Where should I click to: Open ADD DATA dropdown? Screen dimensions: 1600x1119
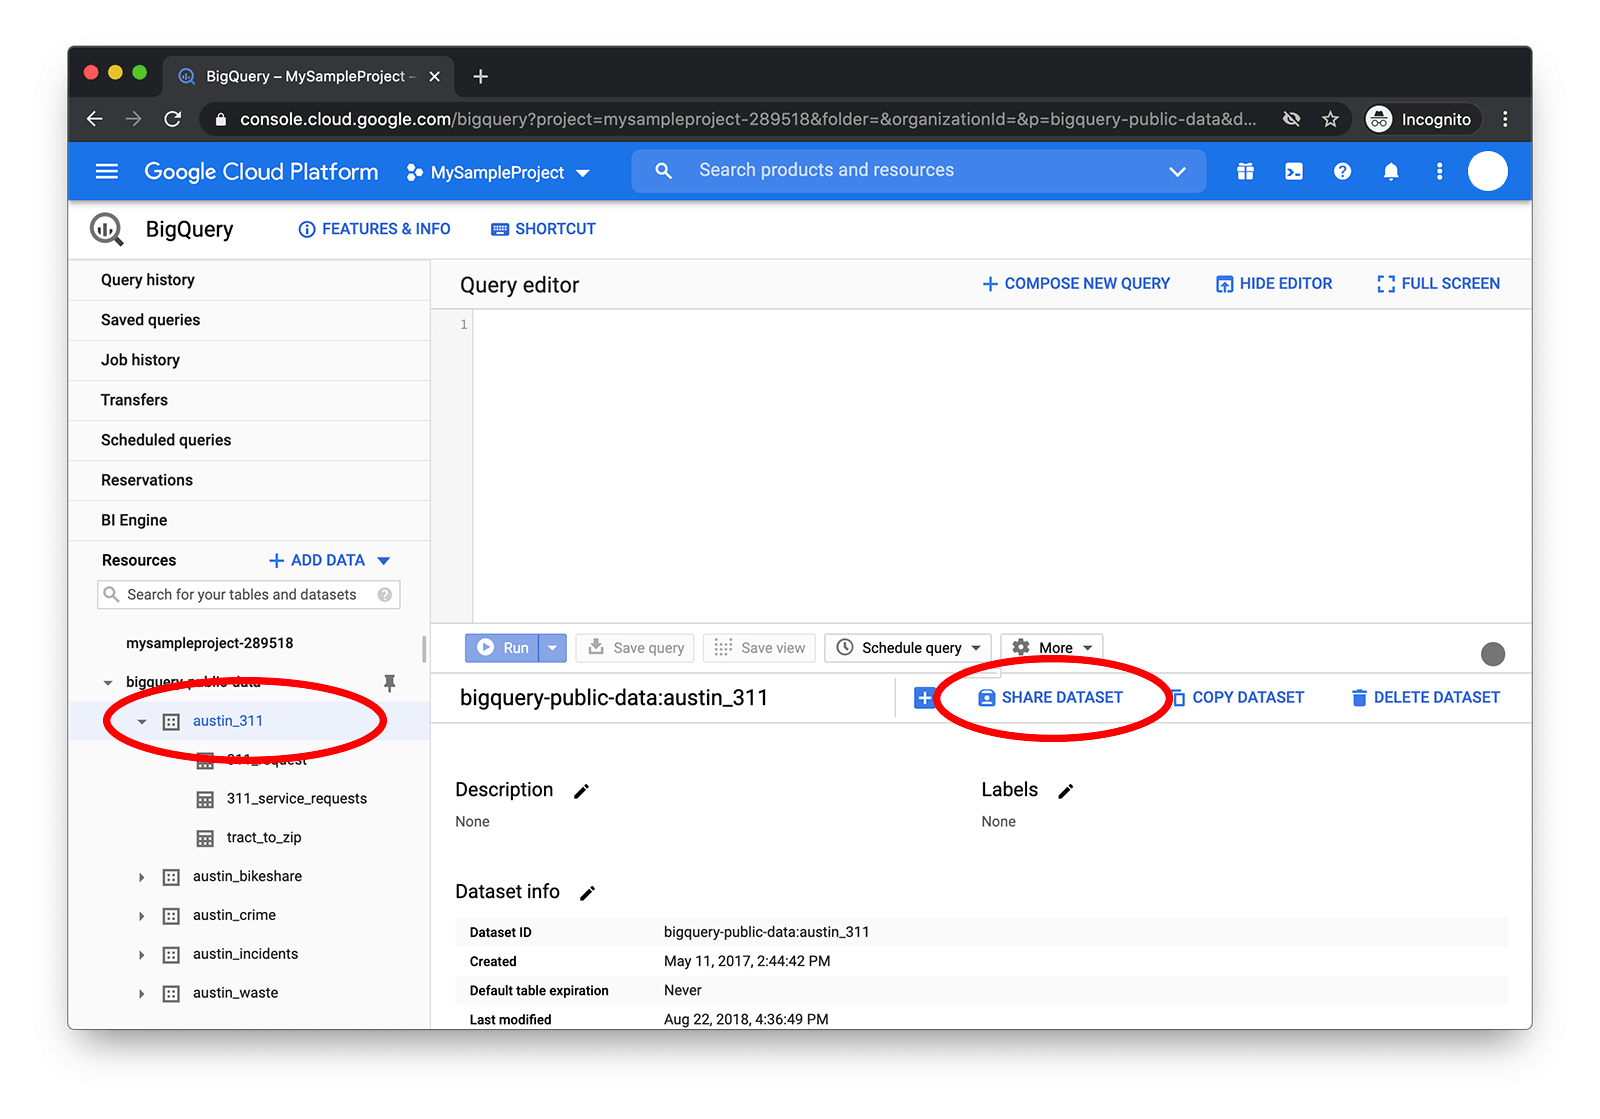click(328, 560)
